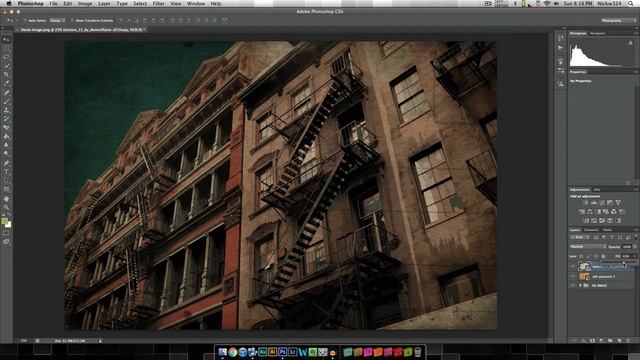Viewport: 640px width, 360px height.
Task: Select the Type tool
Action: [x=6, y=171]
